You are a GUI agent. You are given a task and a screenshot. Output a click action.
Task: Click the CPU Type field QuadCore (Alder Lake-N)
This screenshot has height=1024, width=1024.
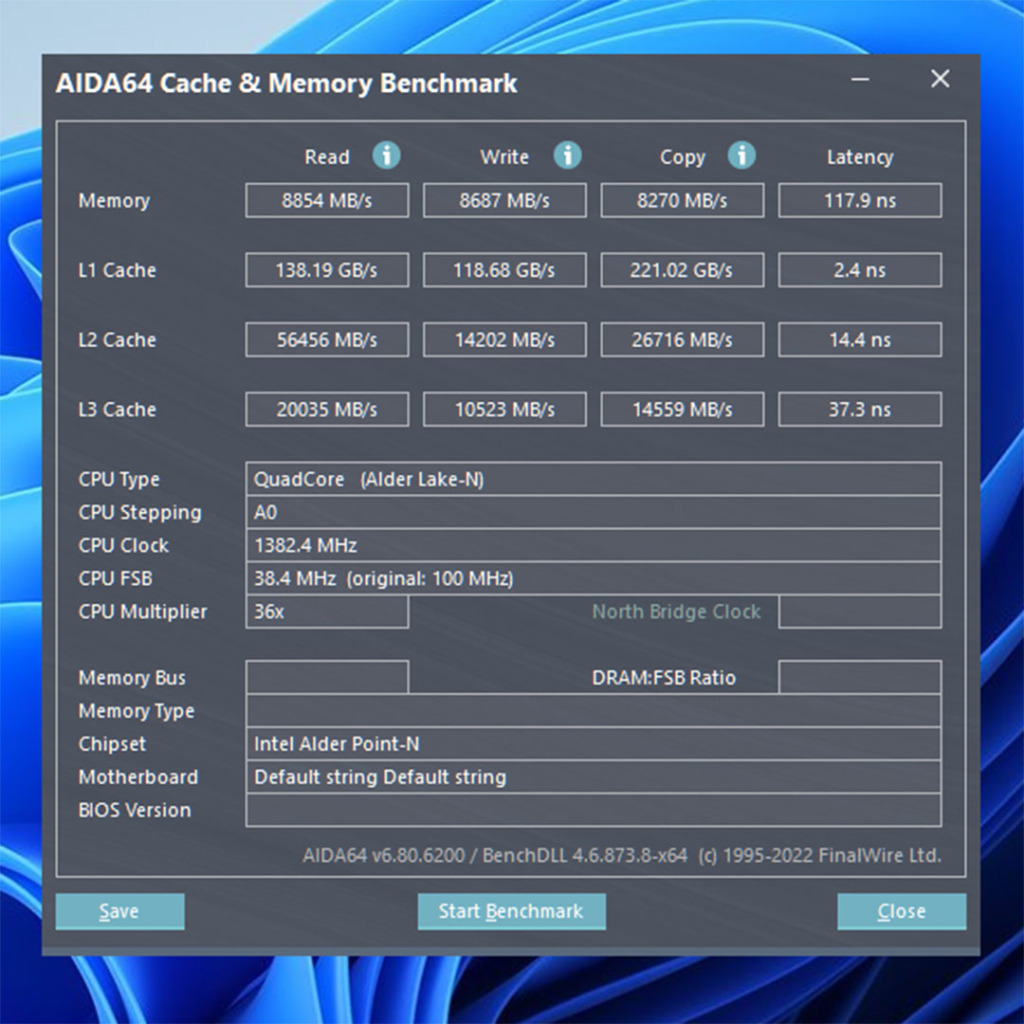tap(594, 479)
